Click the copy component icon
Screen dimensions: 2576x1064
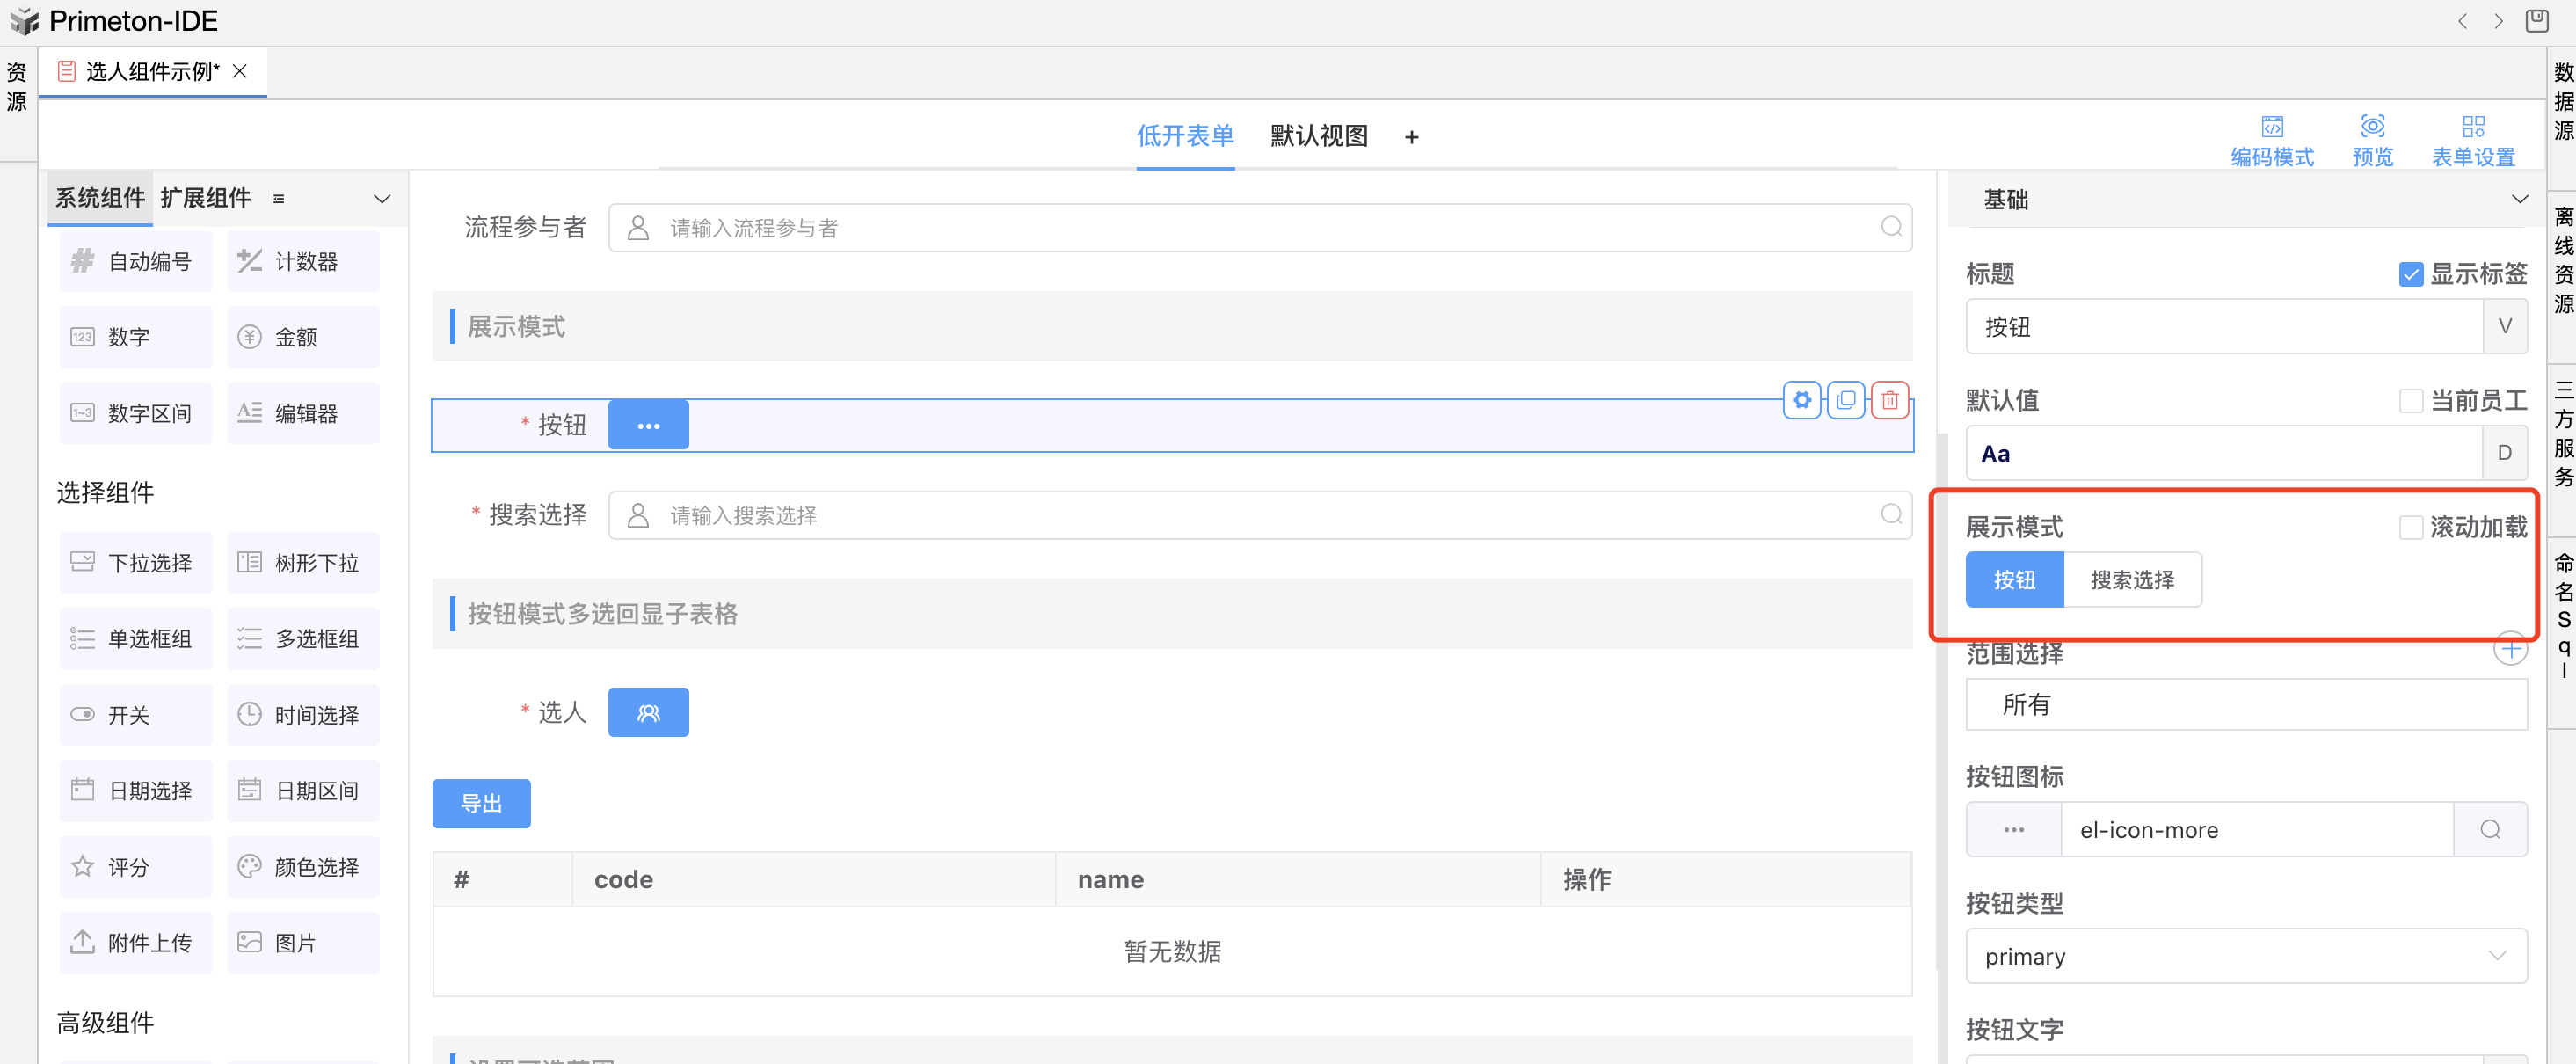[x=1845, y=401]
